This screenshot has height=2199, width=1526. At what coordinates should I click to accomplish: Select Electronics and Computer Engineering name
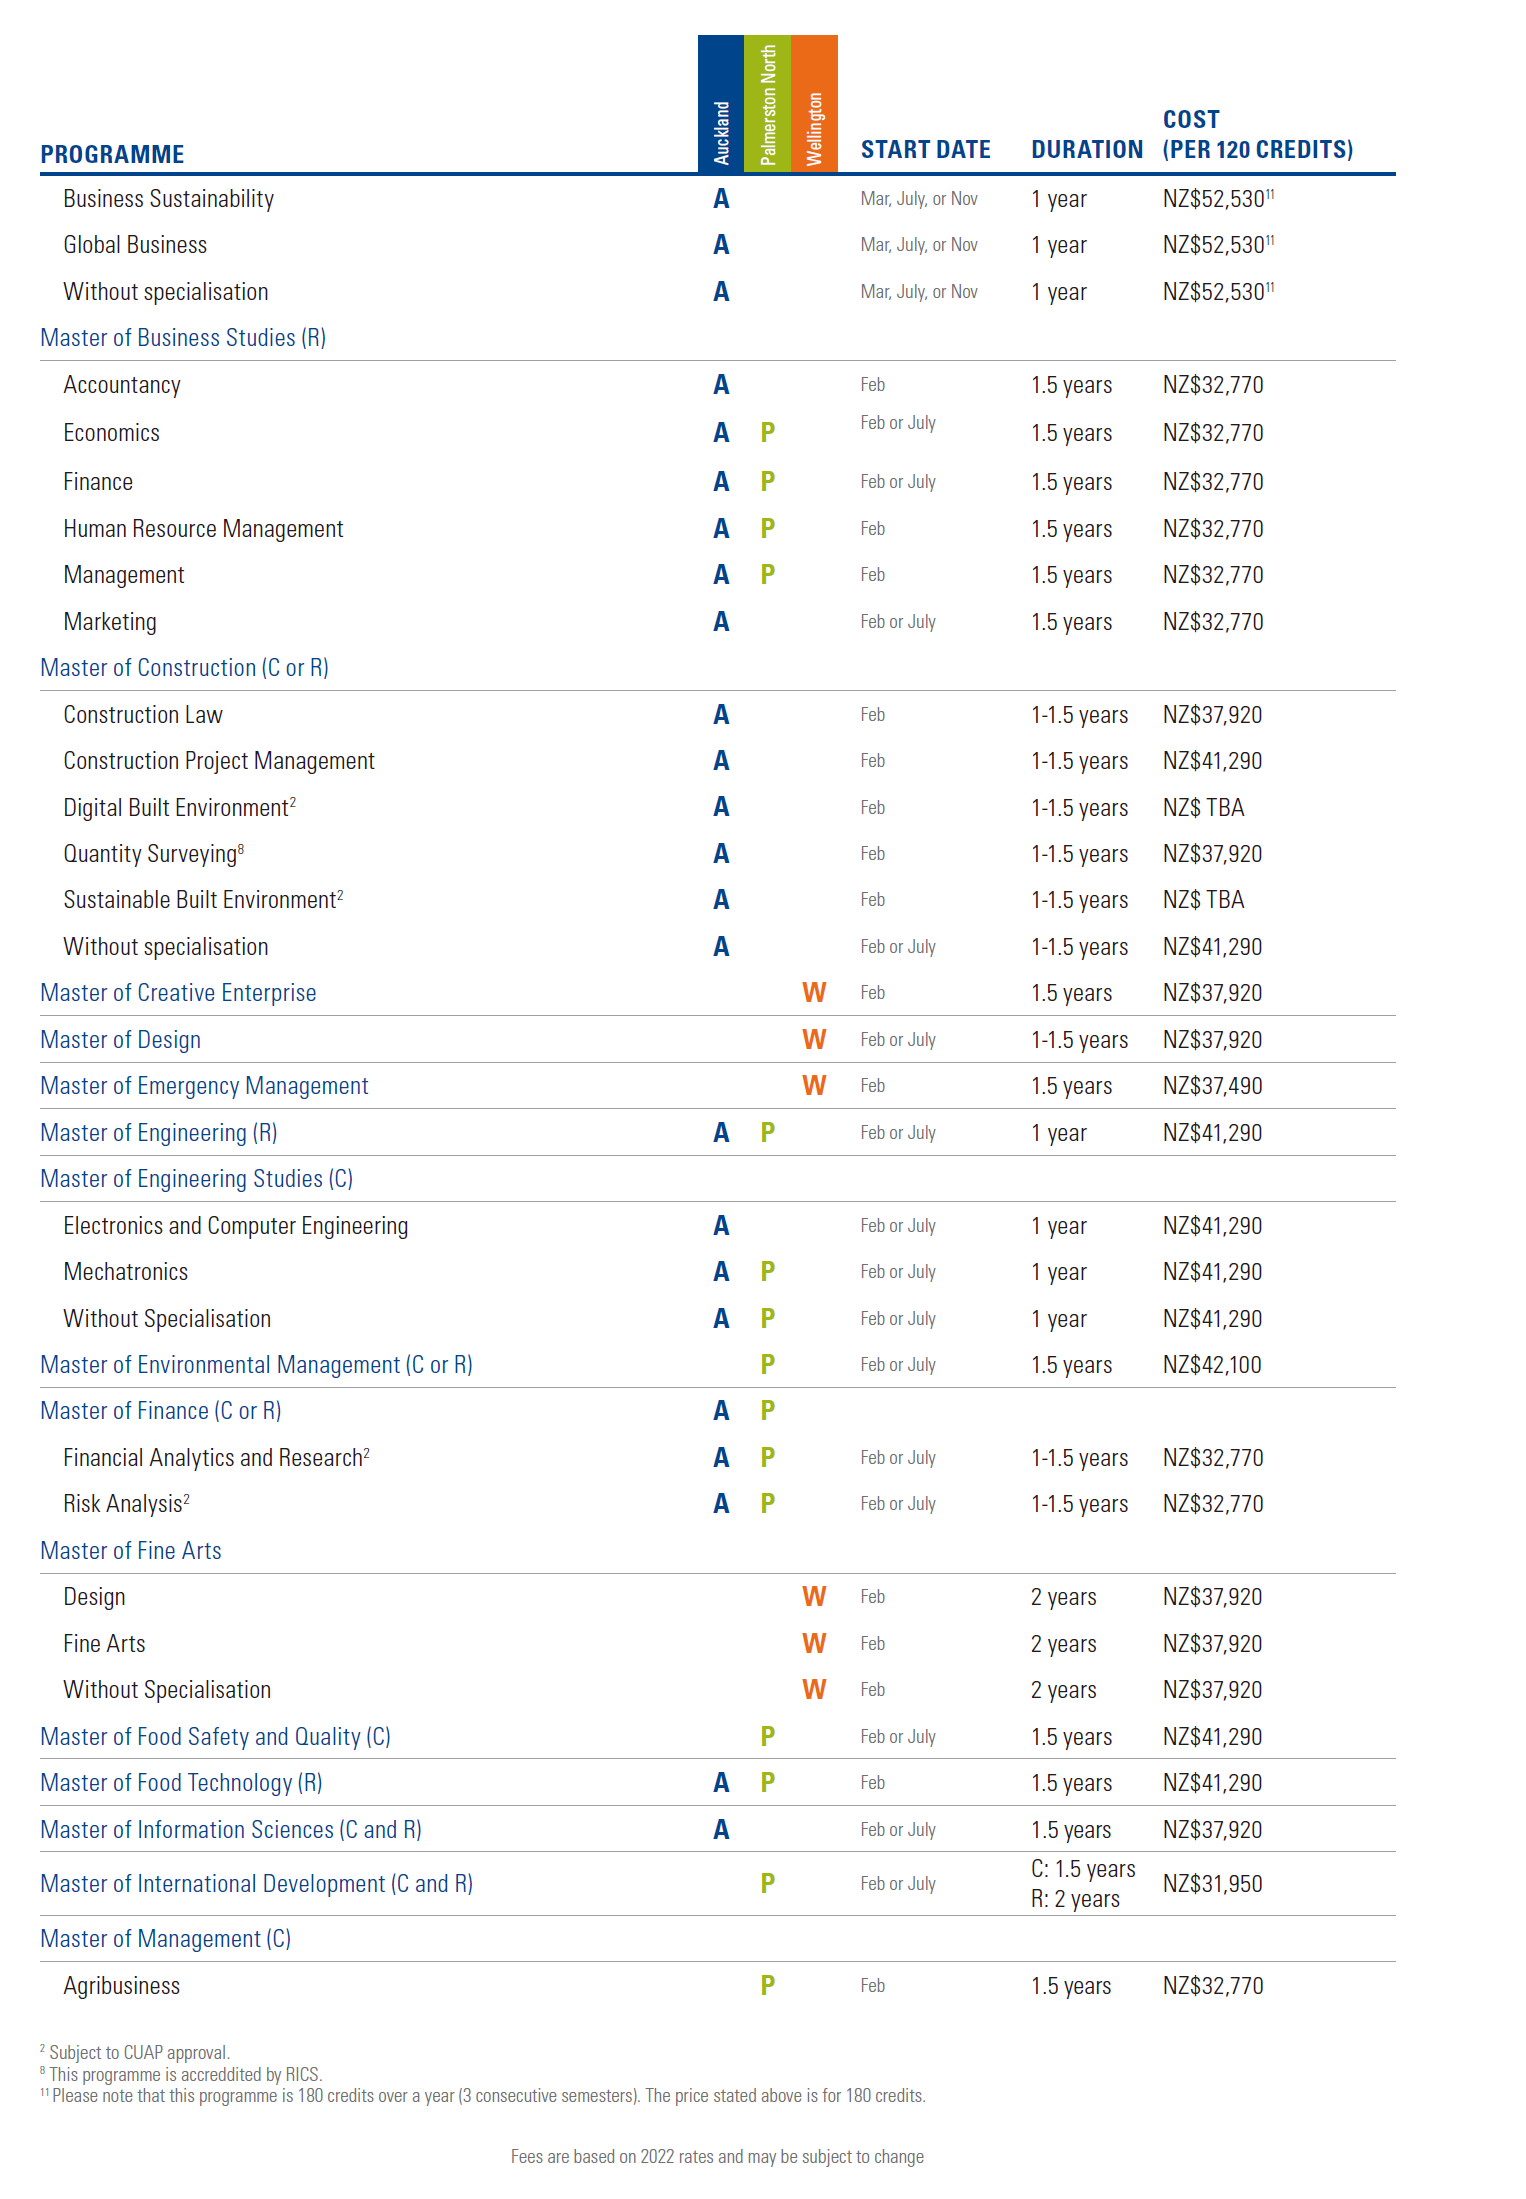pos(235,1226)
